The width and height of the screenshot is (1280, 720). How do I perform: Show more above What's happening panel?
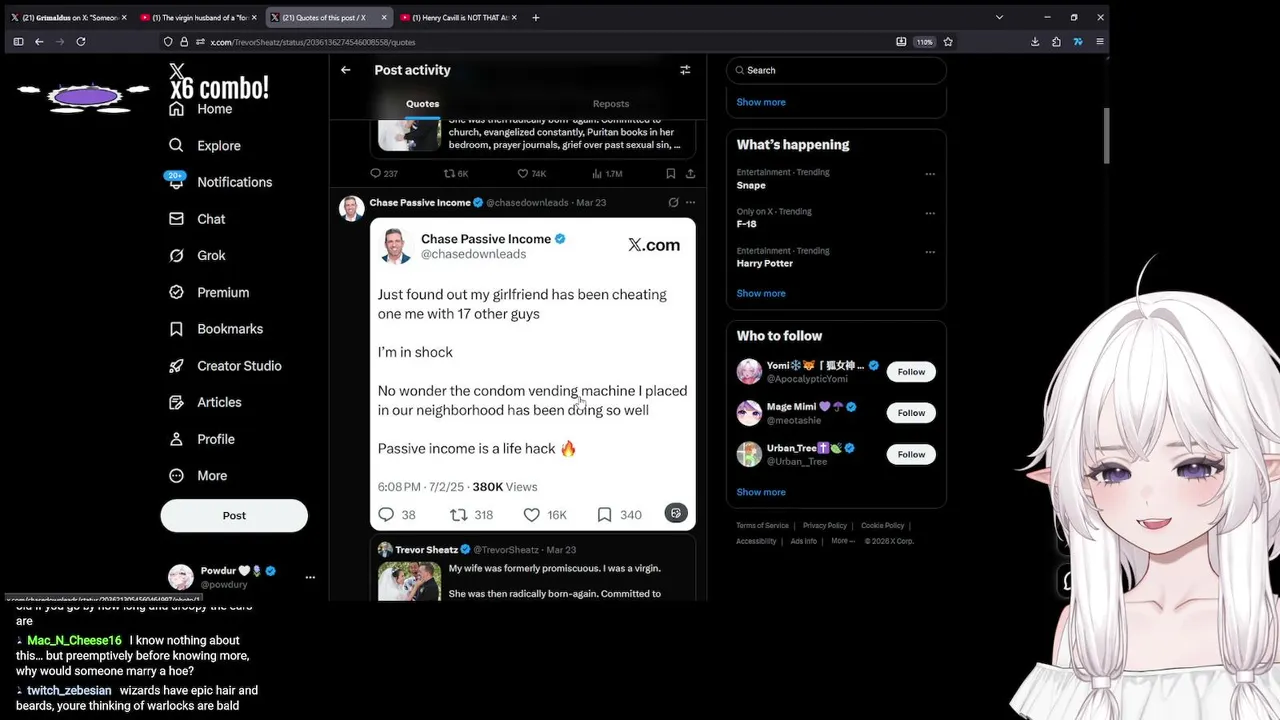[761, 102]
